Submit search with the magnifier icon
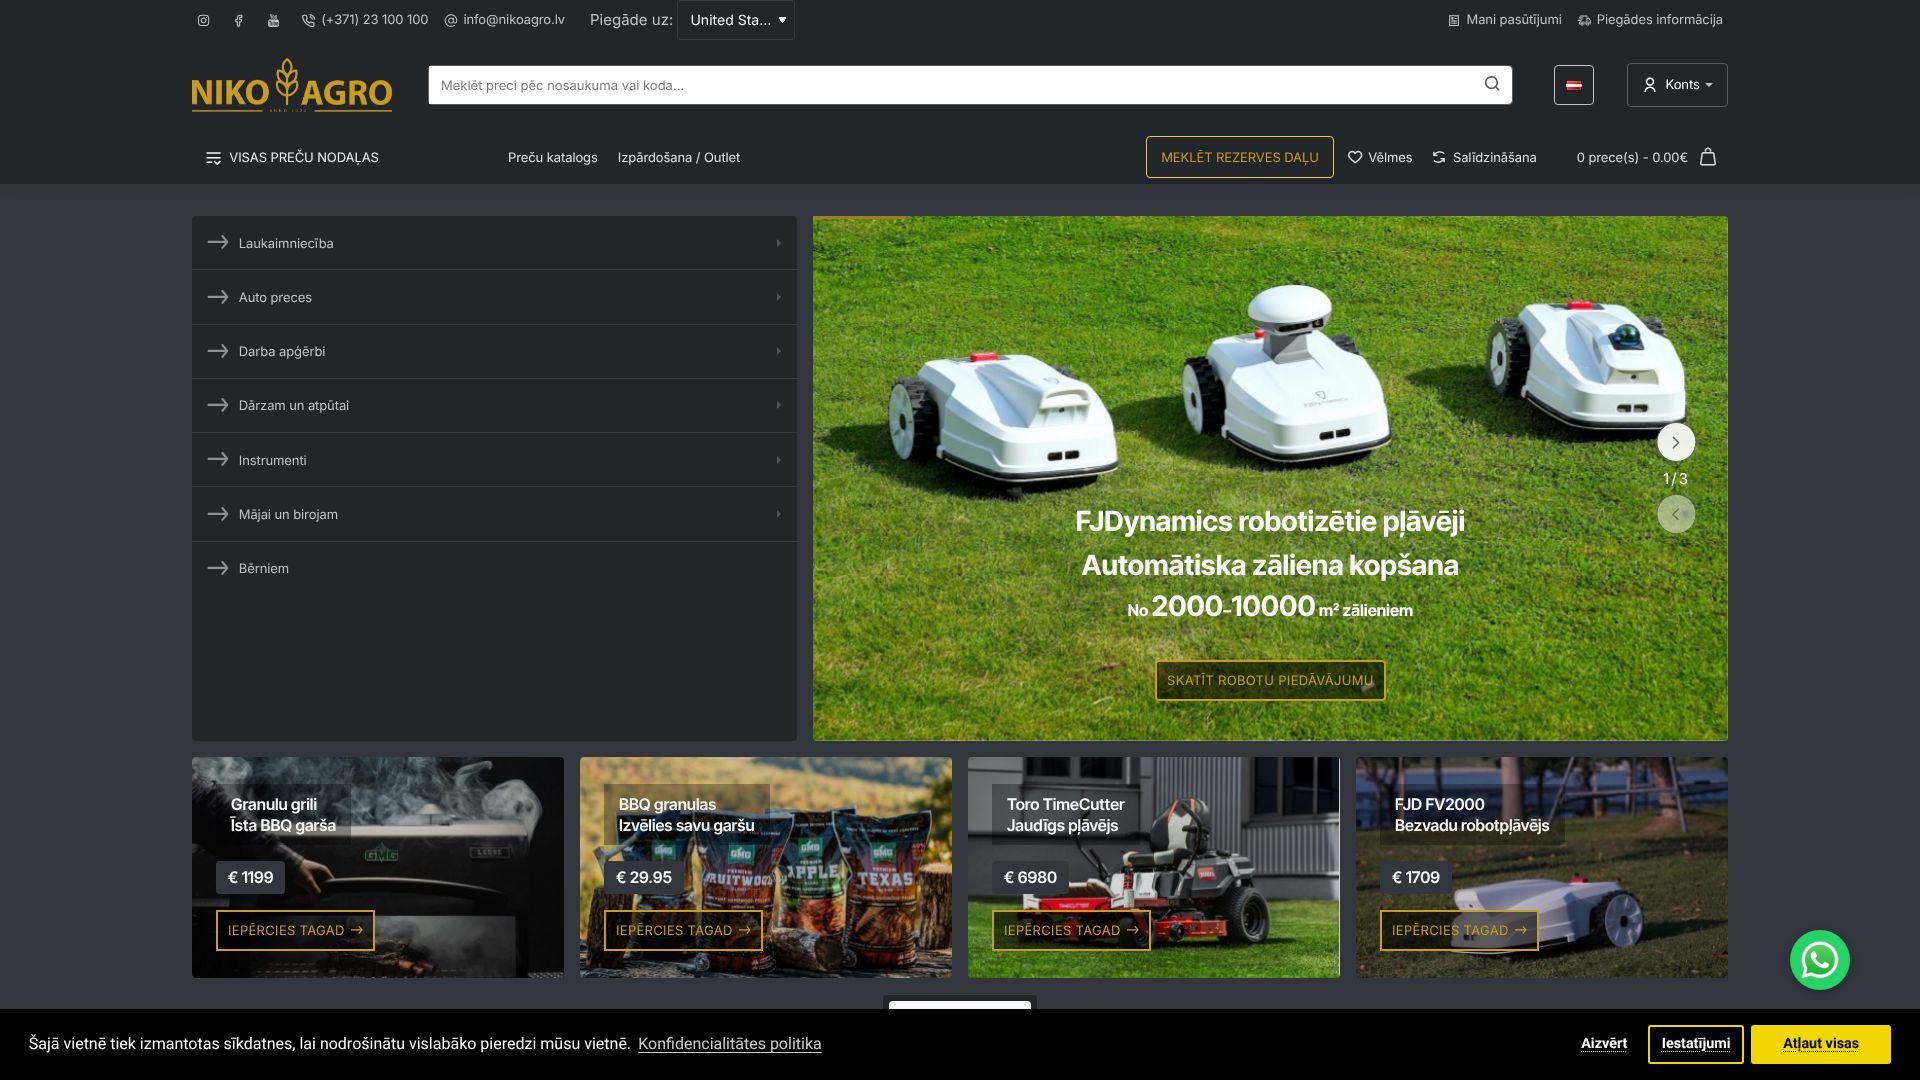The image size is (1920, 1080). coord(1492,84)
